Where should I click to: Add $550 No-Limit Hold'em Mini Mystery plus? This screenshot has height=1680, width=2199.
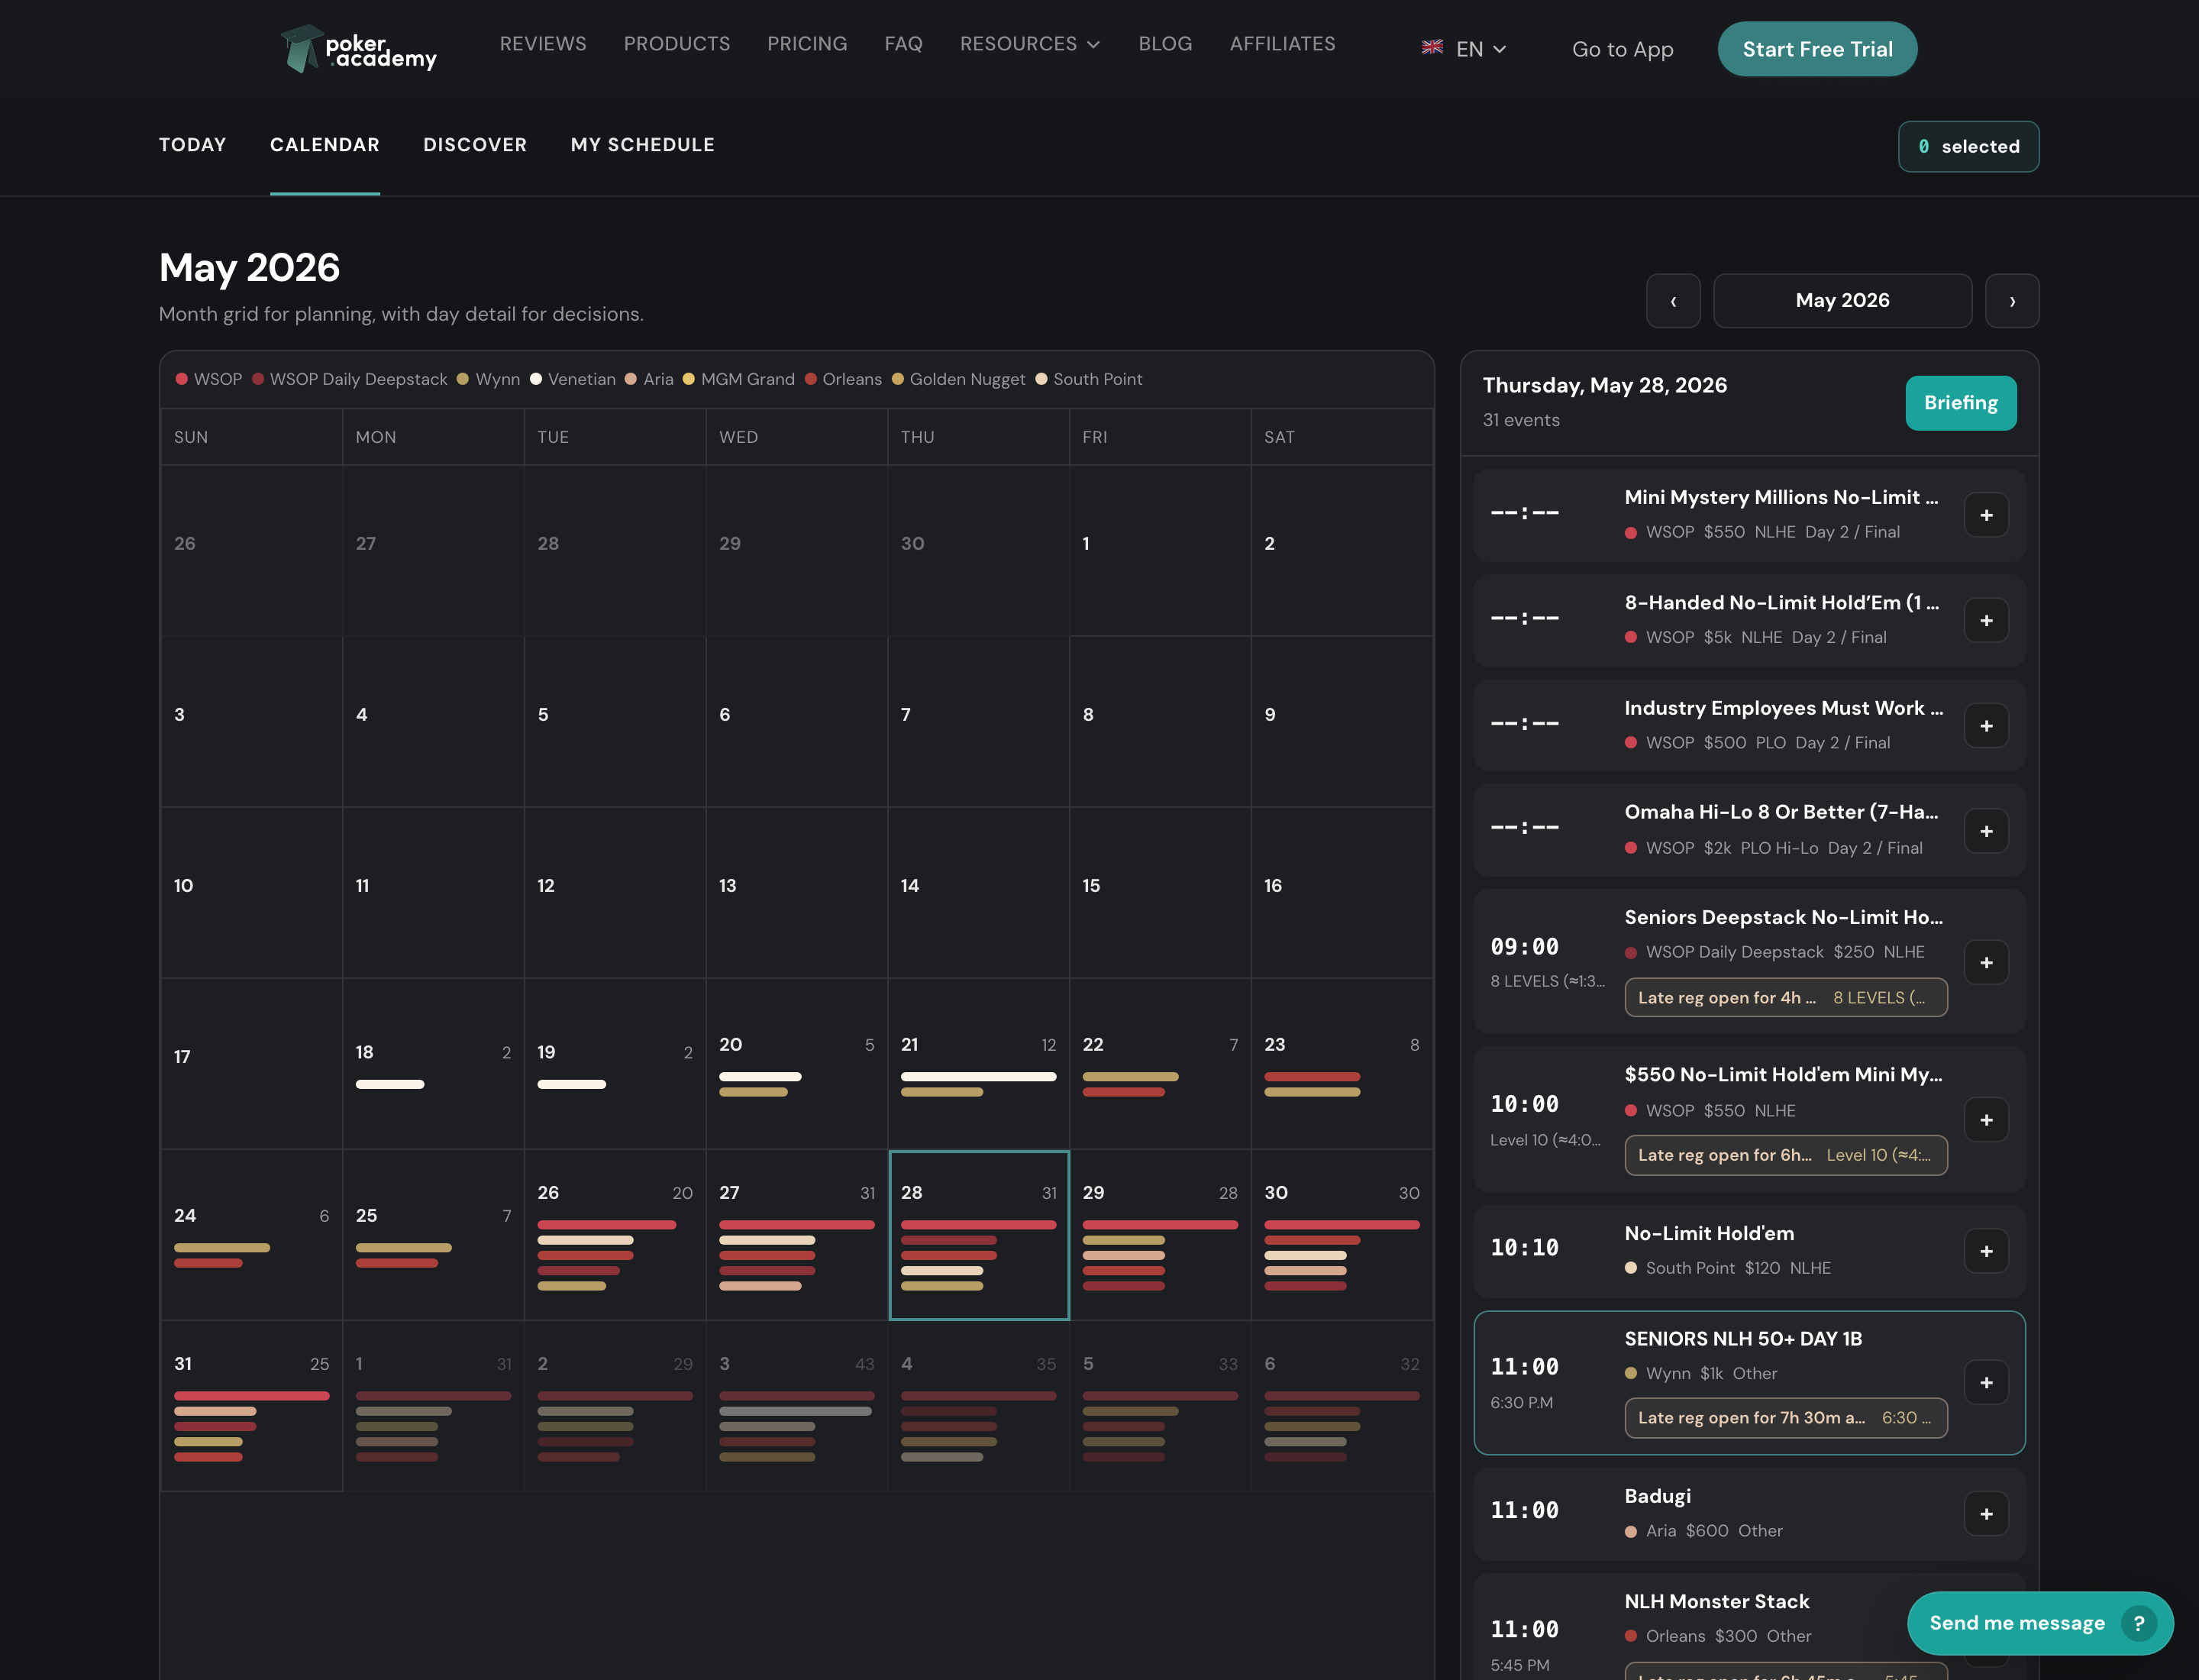click(1986, 1120)
